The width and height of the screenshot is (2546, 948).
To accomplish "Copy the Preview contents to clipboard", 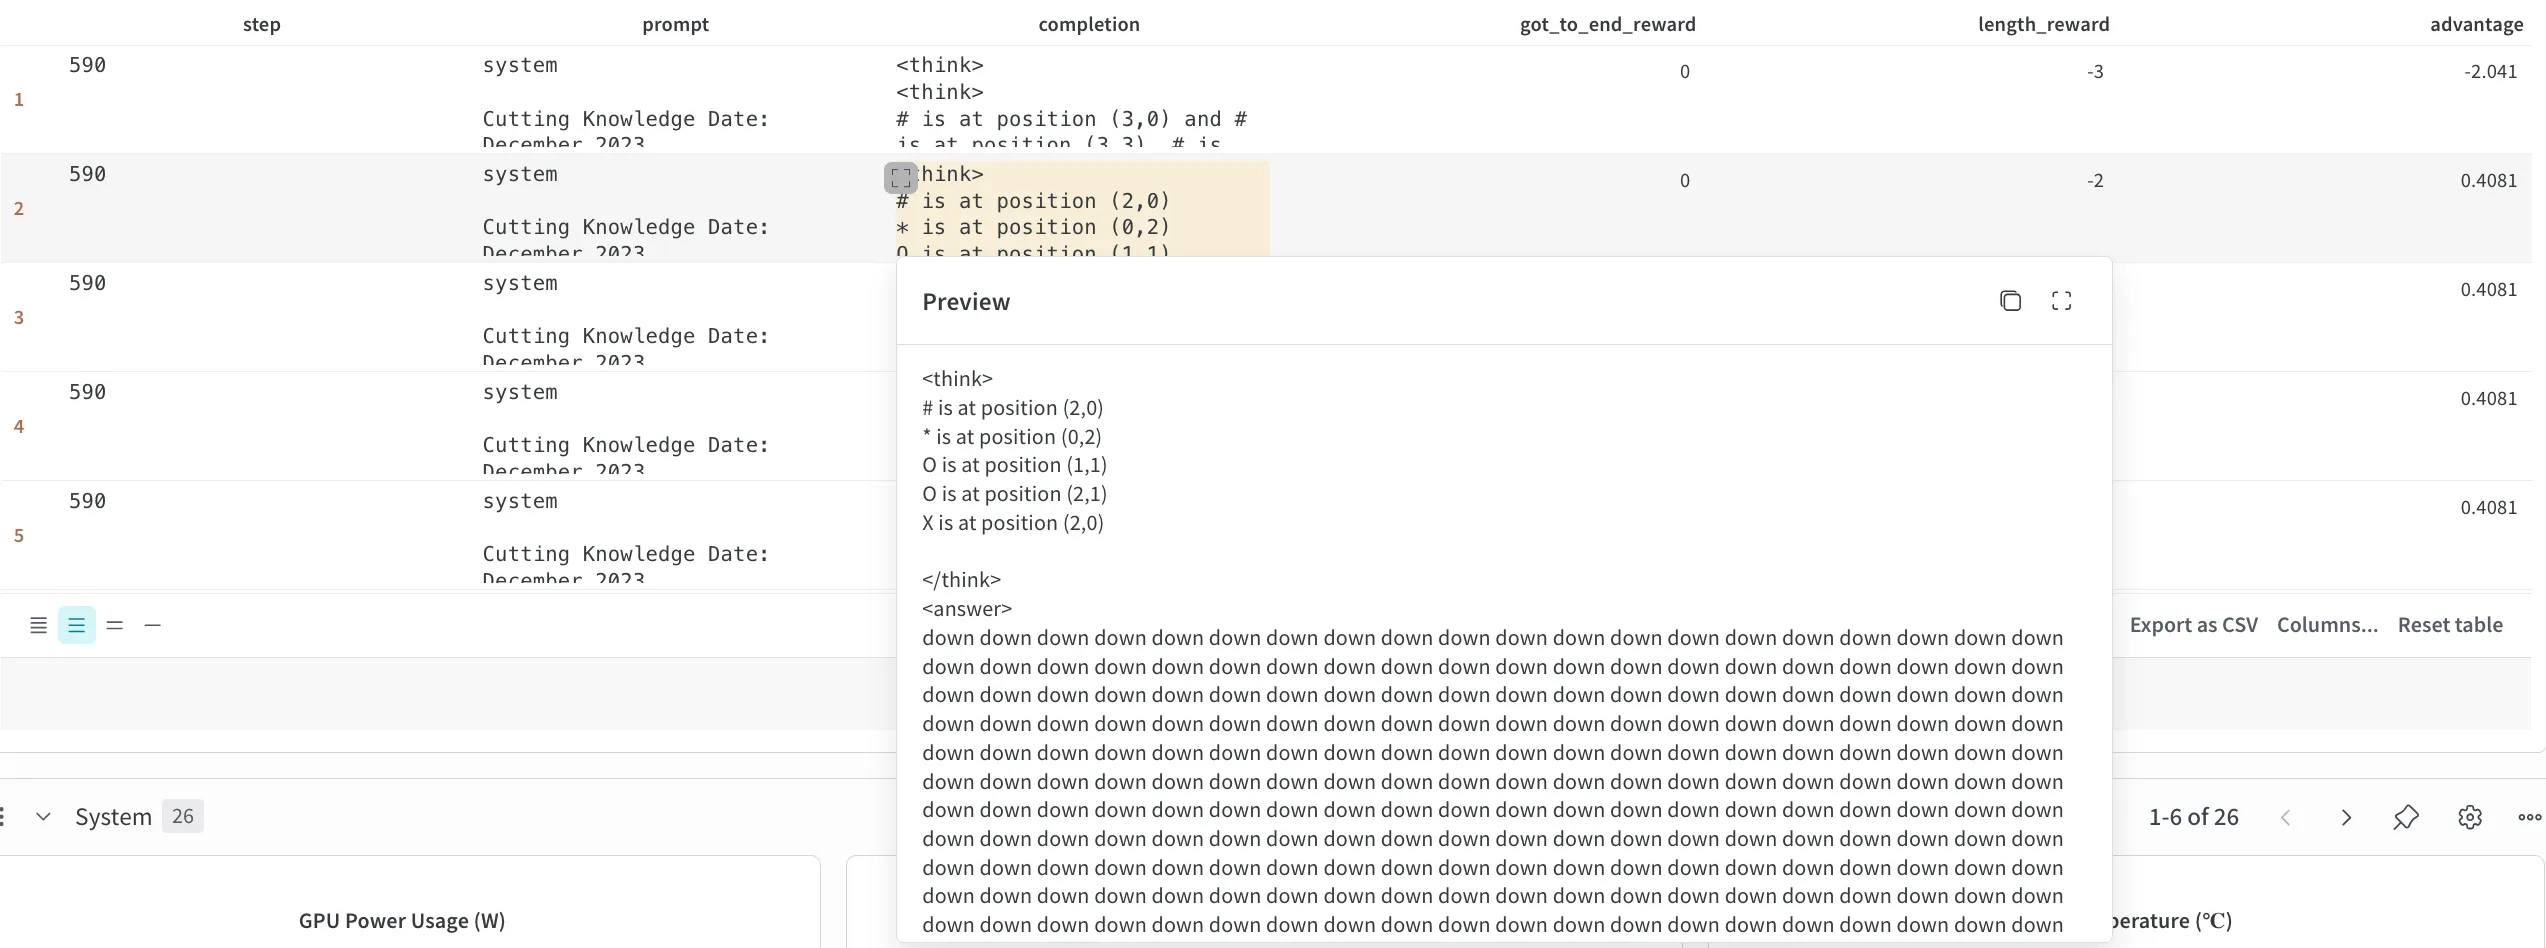I will pos(2011,300).
